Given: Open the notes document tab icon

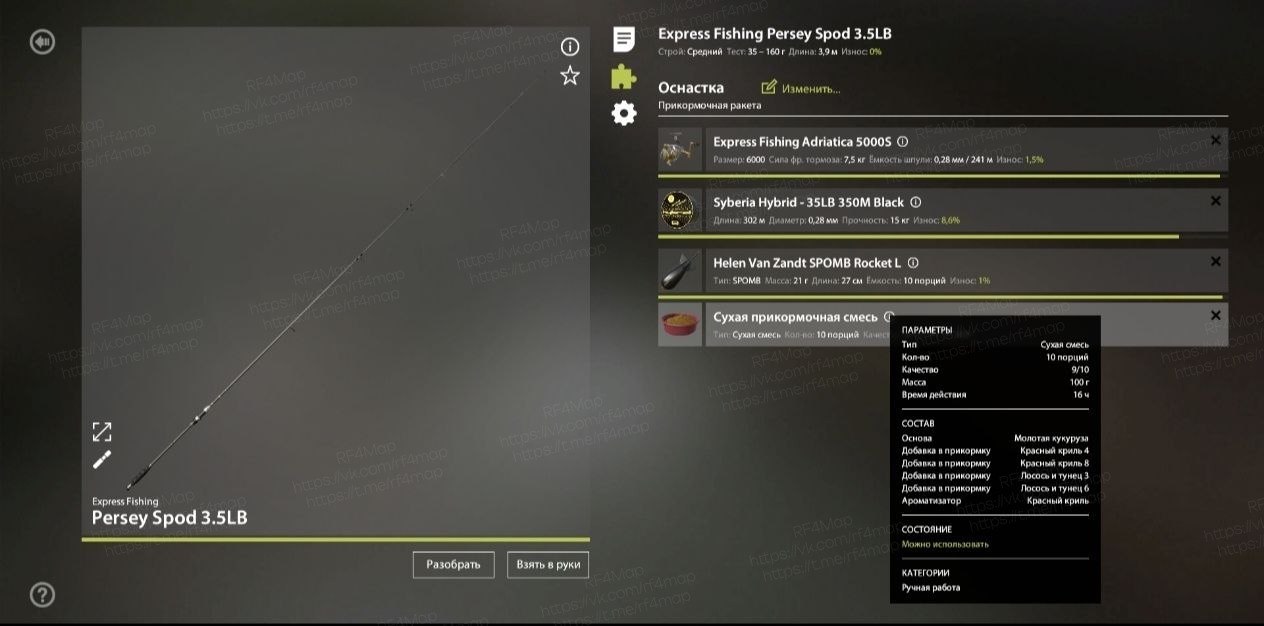Looking at the screenshot, I should [624, 40].
